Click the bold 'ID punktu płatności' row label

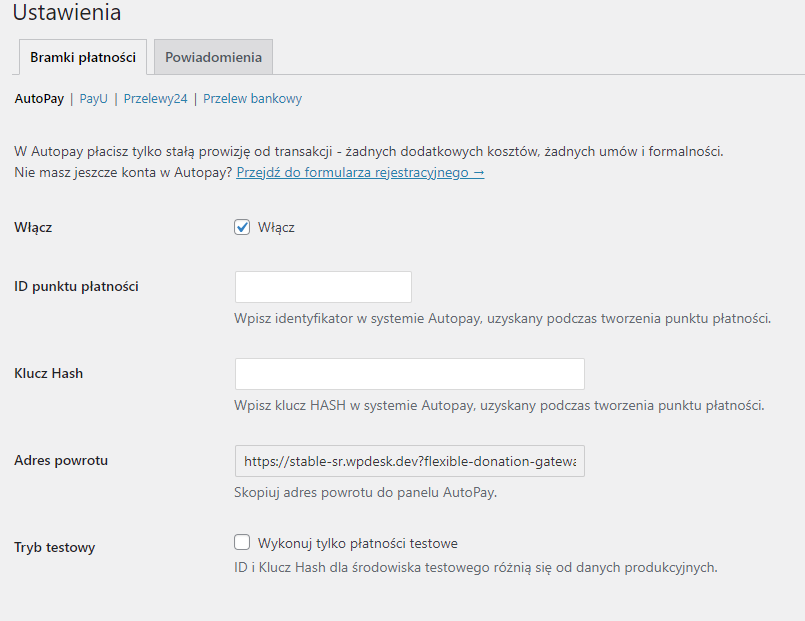click(x=76, y=286)
